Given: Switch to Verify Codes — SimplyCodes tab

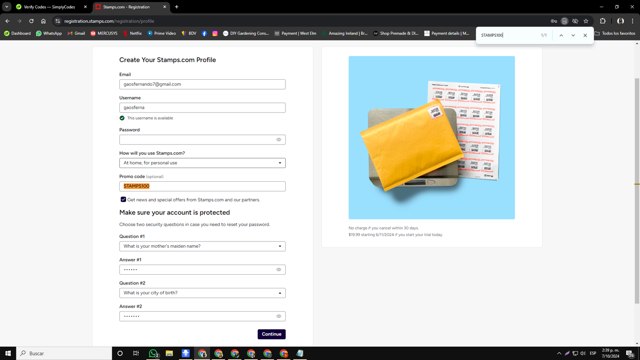Looking at the screenshot, I should (x=49, y=7).
